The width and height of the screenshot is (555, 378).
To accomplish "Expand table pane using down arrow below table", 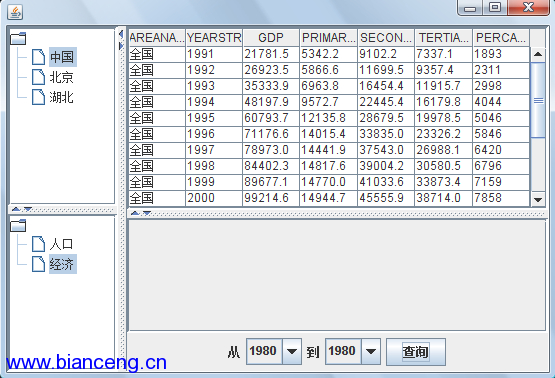I will click(x=147, y=213).
